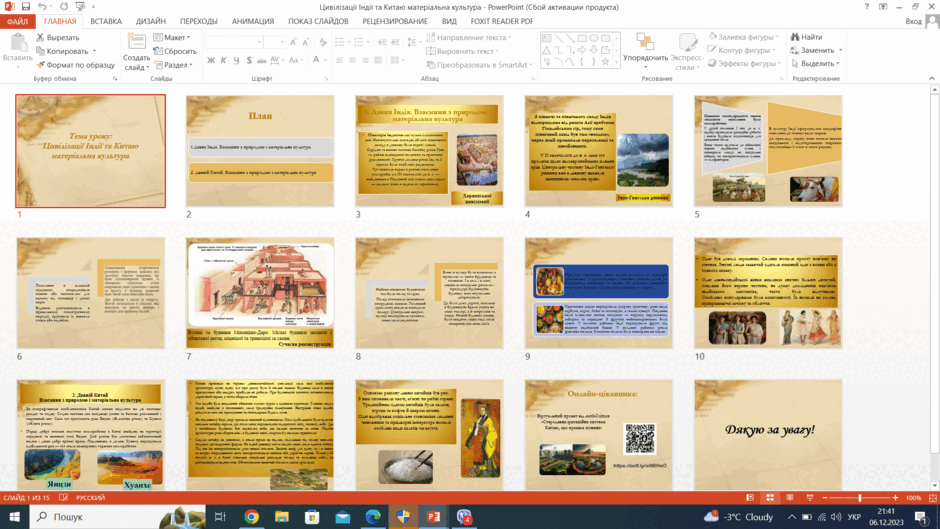Open File Explorer from taskbar

[282, 516]
